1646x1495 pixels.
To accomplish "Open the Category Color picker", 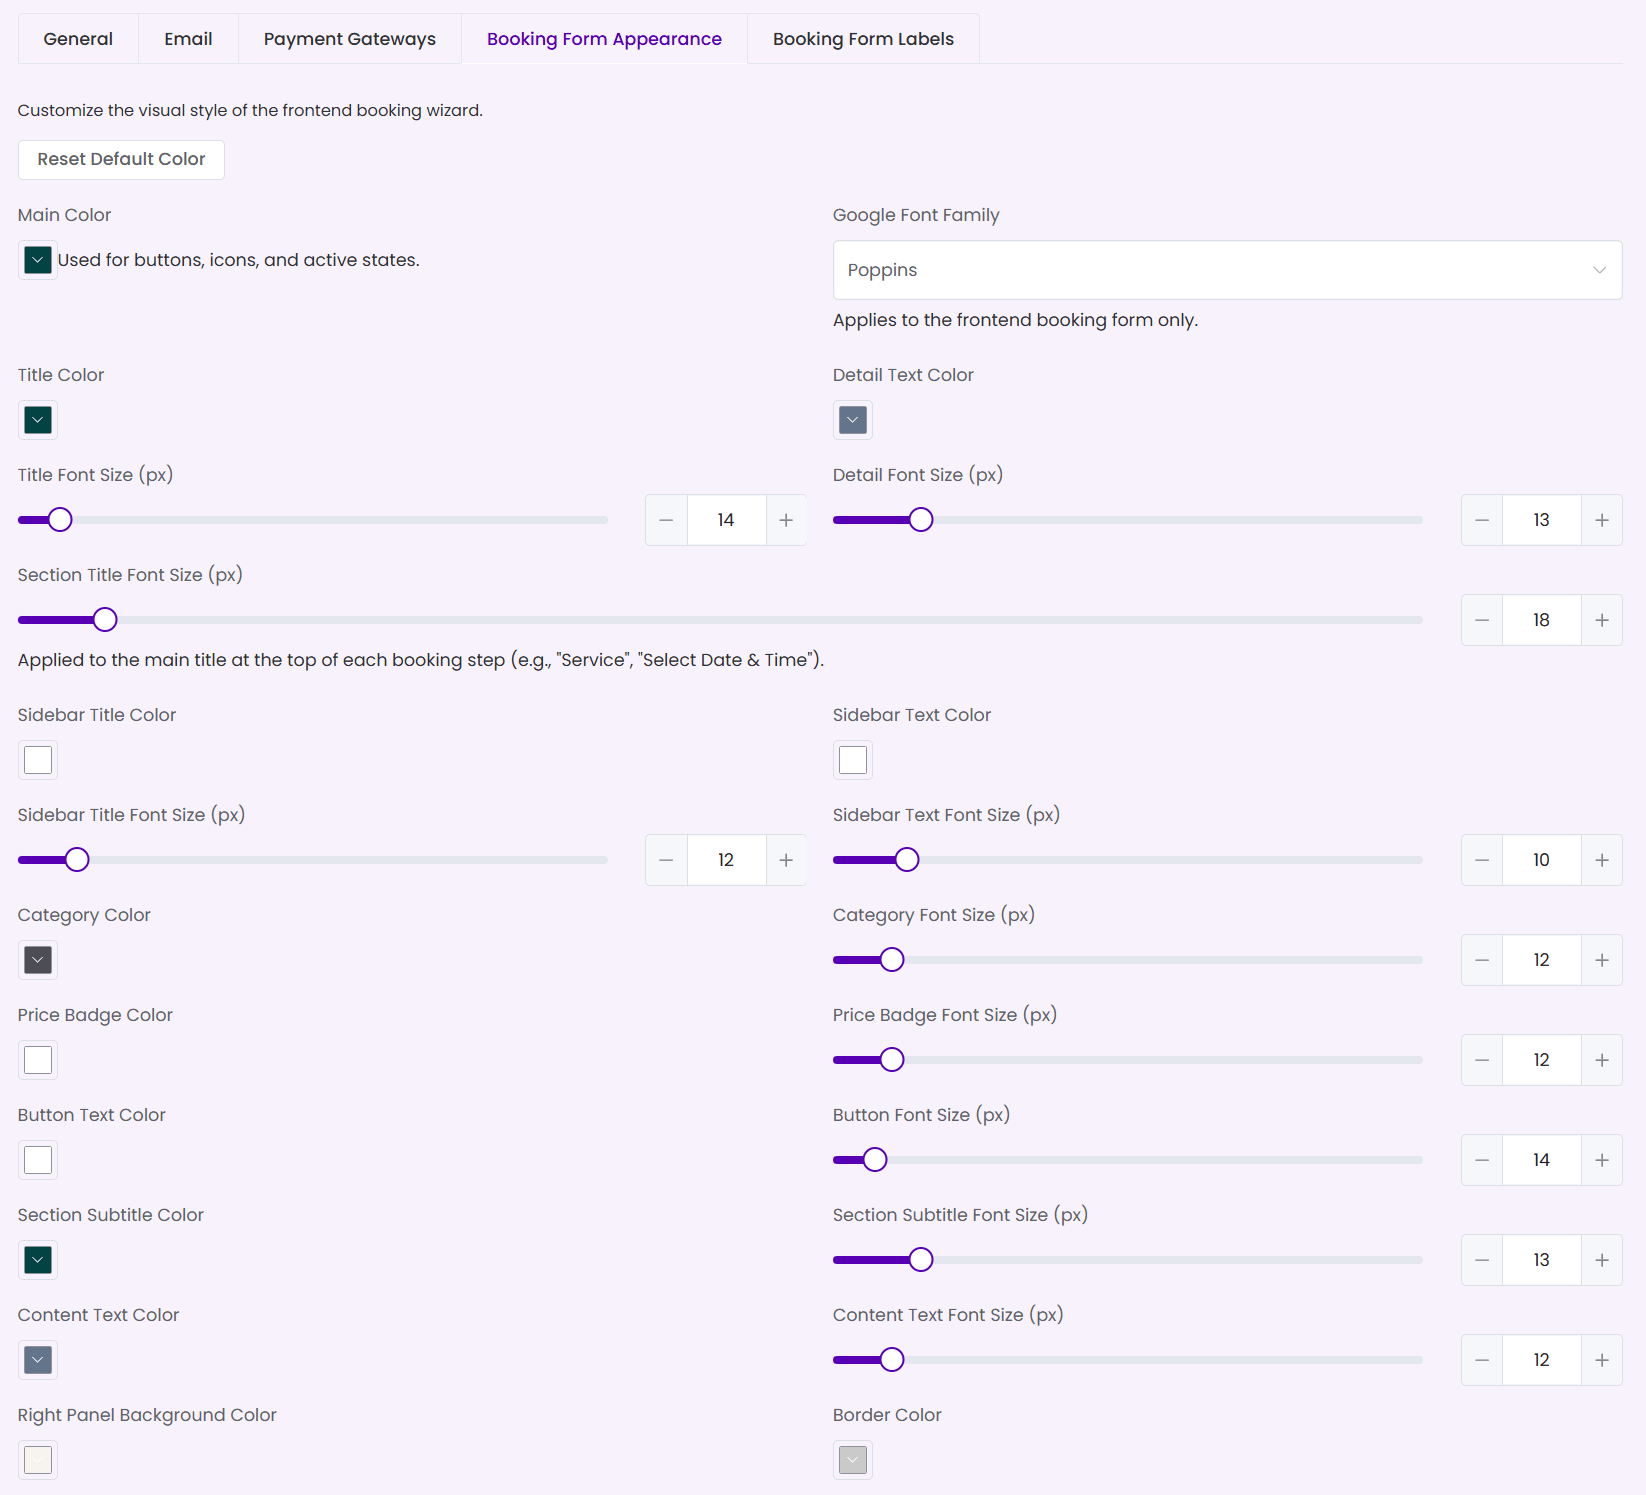I will [x=38, y=960].
